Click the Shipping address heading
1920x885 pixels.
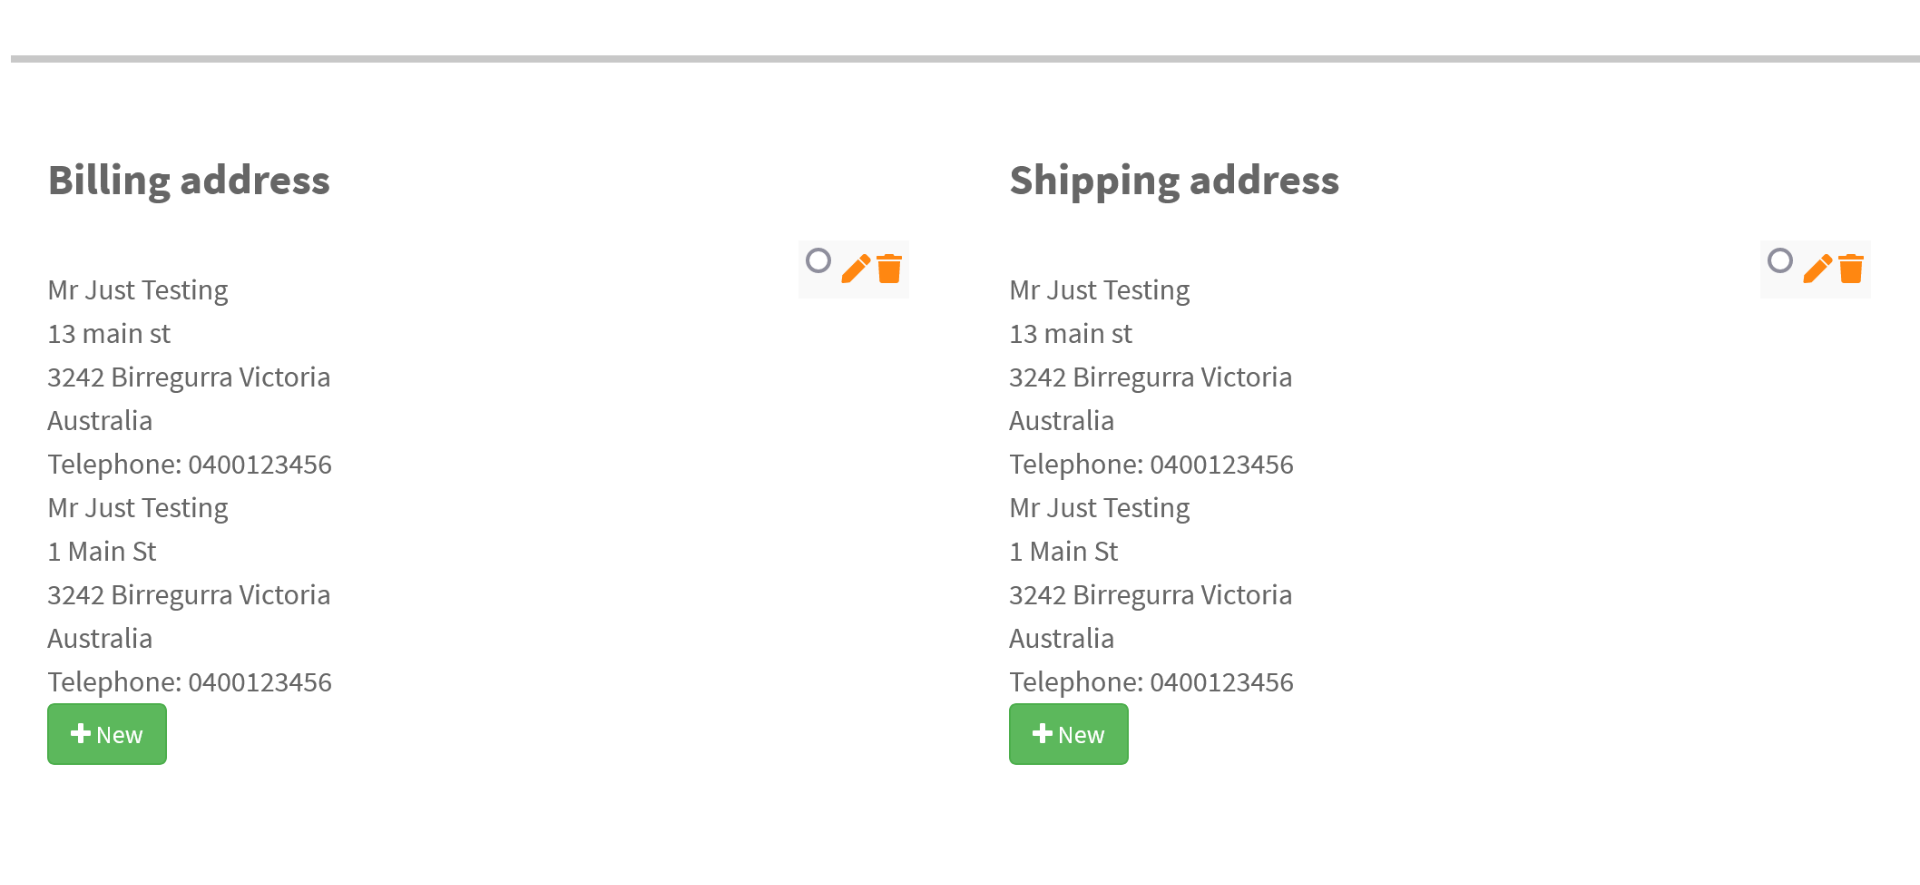point(1174,181)
